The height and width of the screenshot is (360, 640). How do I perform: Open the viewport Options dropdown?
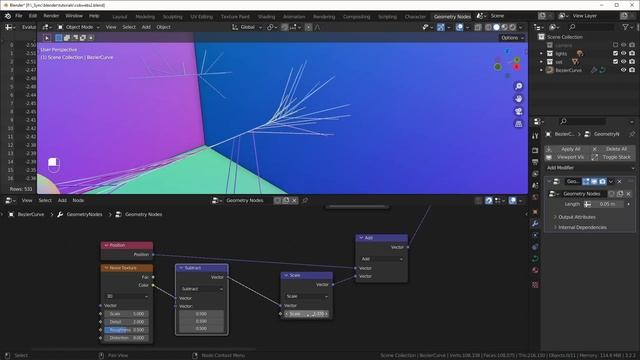click(x=512, y=38)
